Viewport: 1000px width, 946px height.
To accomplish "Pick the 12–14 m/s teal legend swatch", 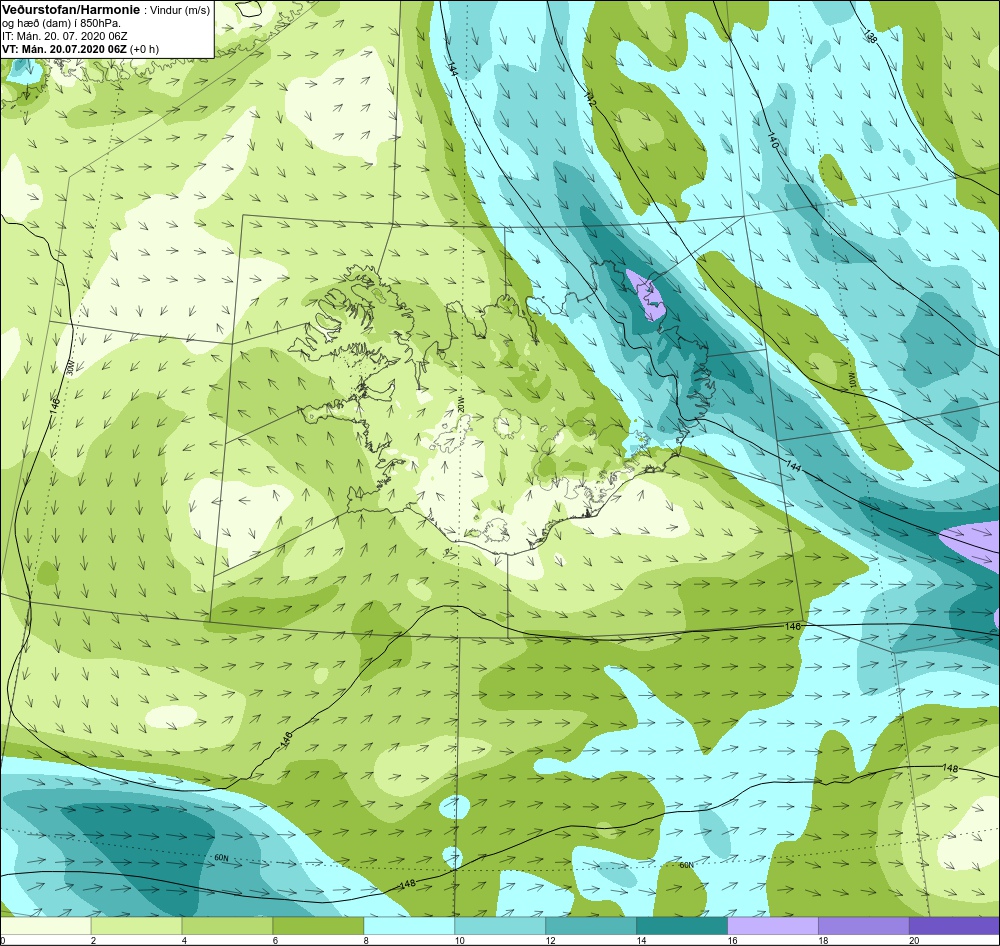I will point(591,926).
